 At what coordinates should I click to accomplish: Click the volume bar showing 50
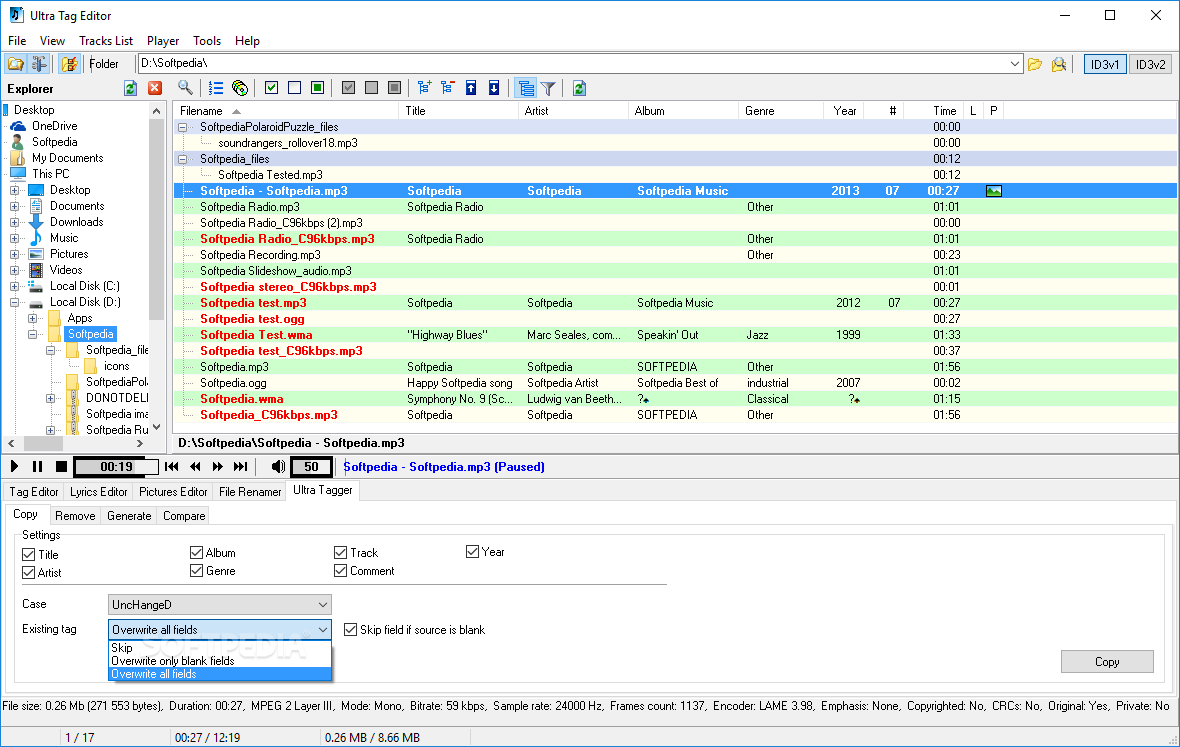312,467
